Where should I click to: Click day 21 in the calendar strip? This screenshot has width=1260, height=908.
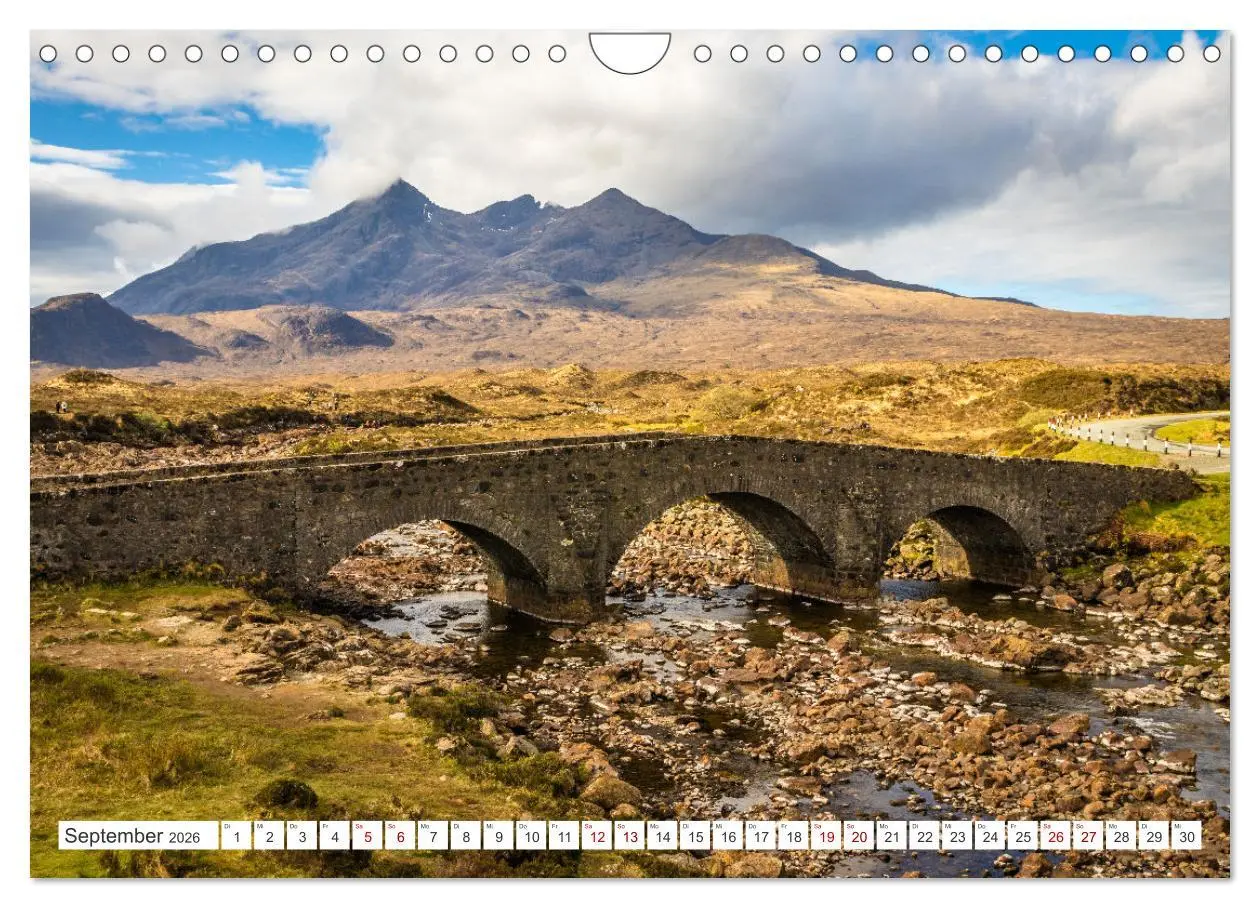[x=892, y=836]
